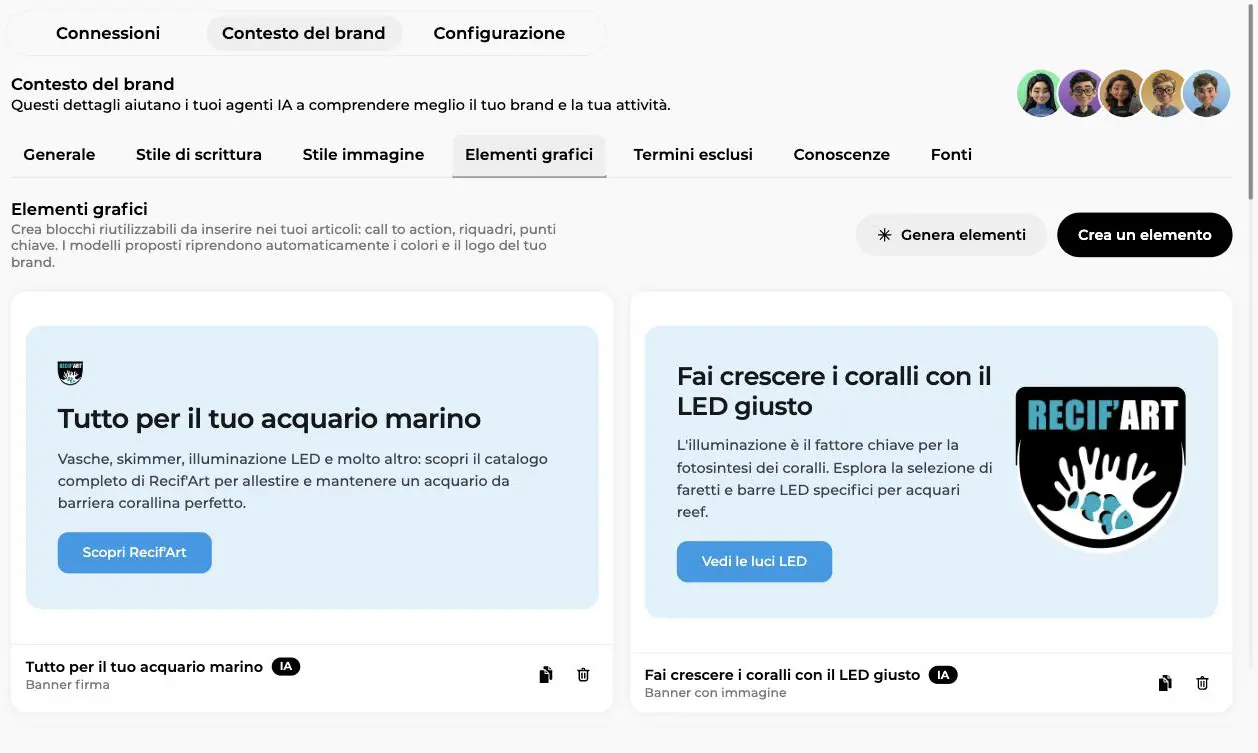
Task: Switch to the Stile di scrittura tab
Action: point(199,155)
